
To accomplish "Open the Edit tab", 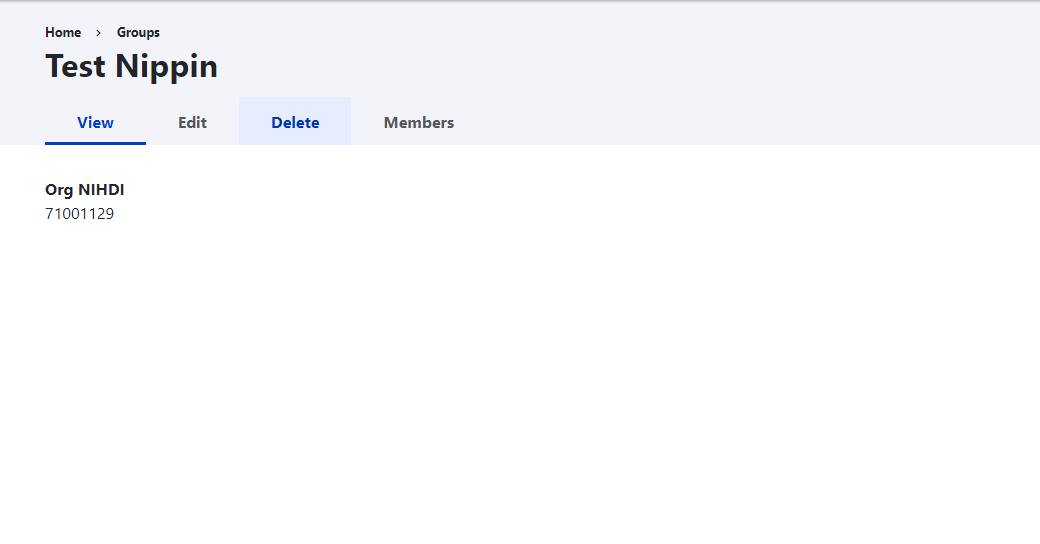I will pos(192,122).
